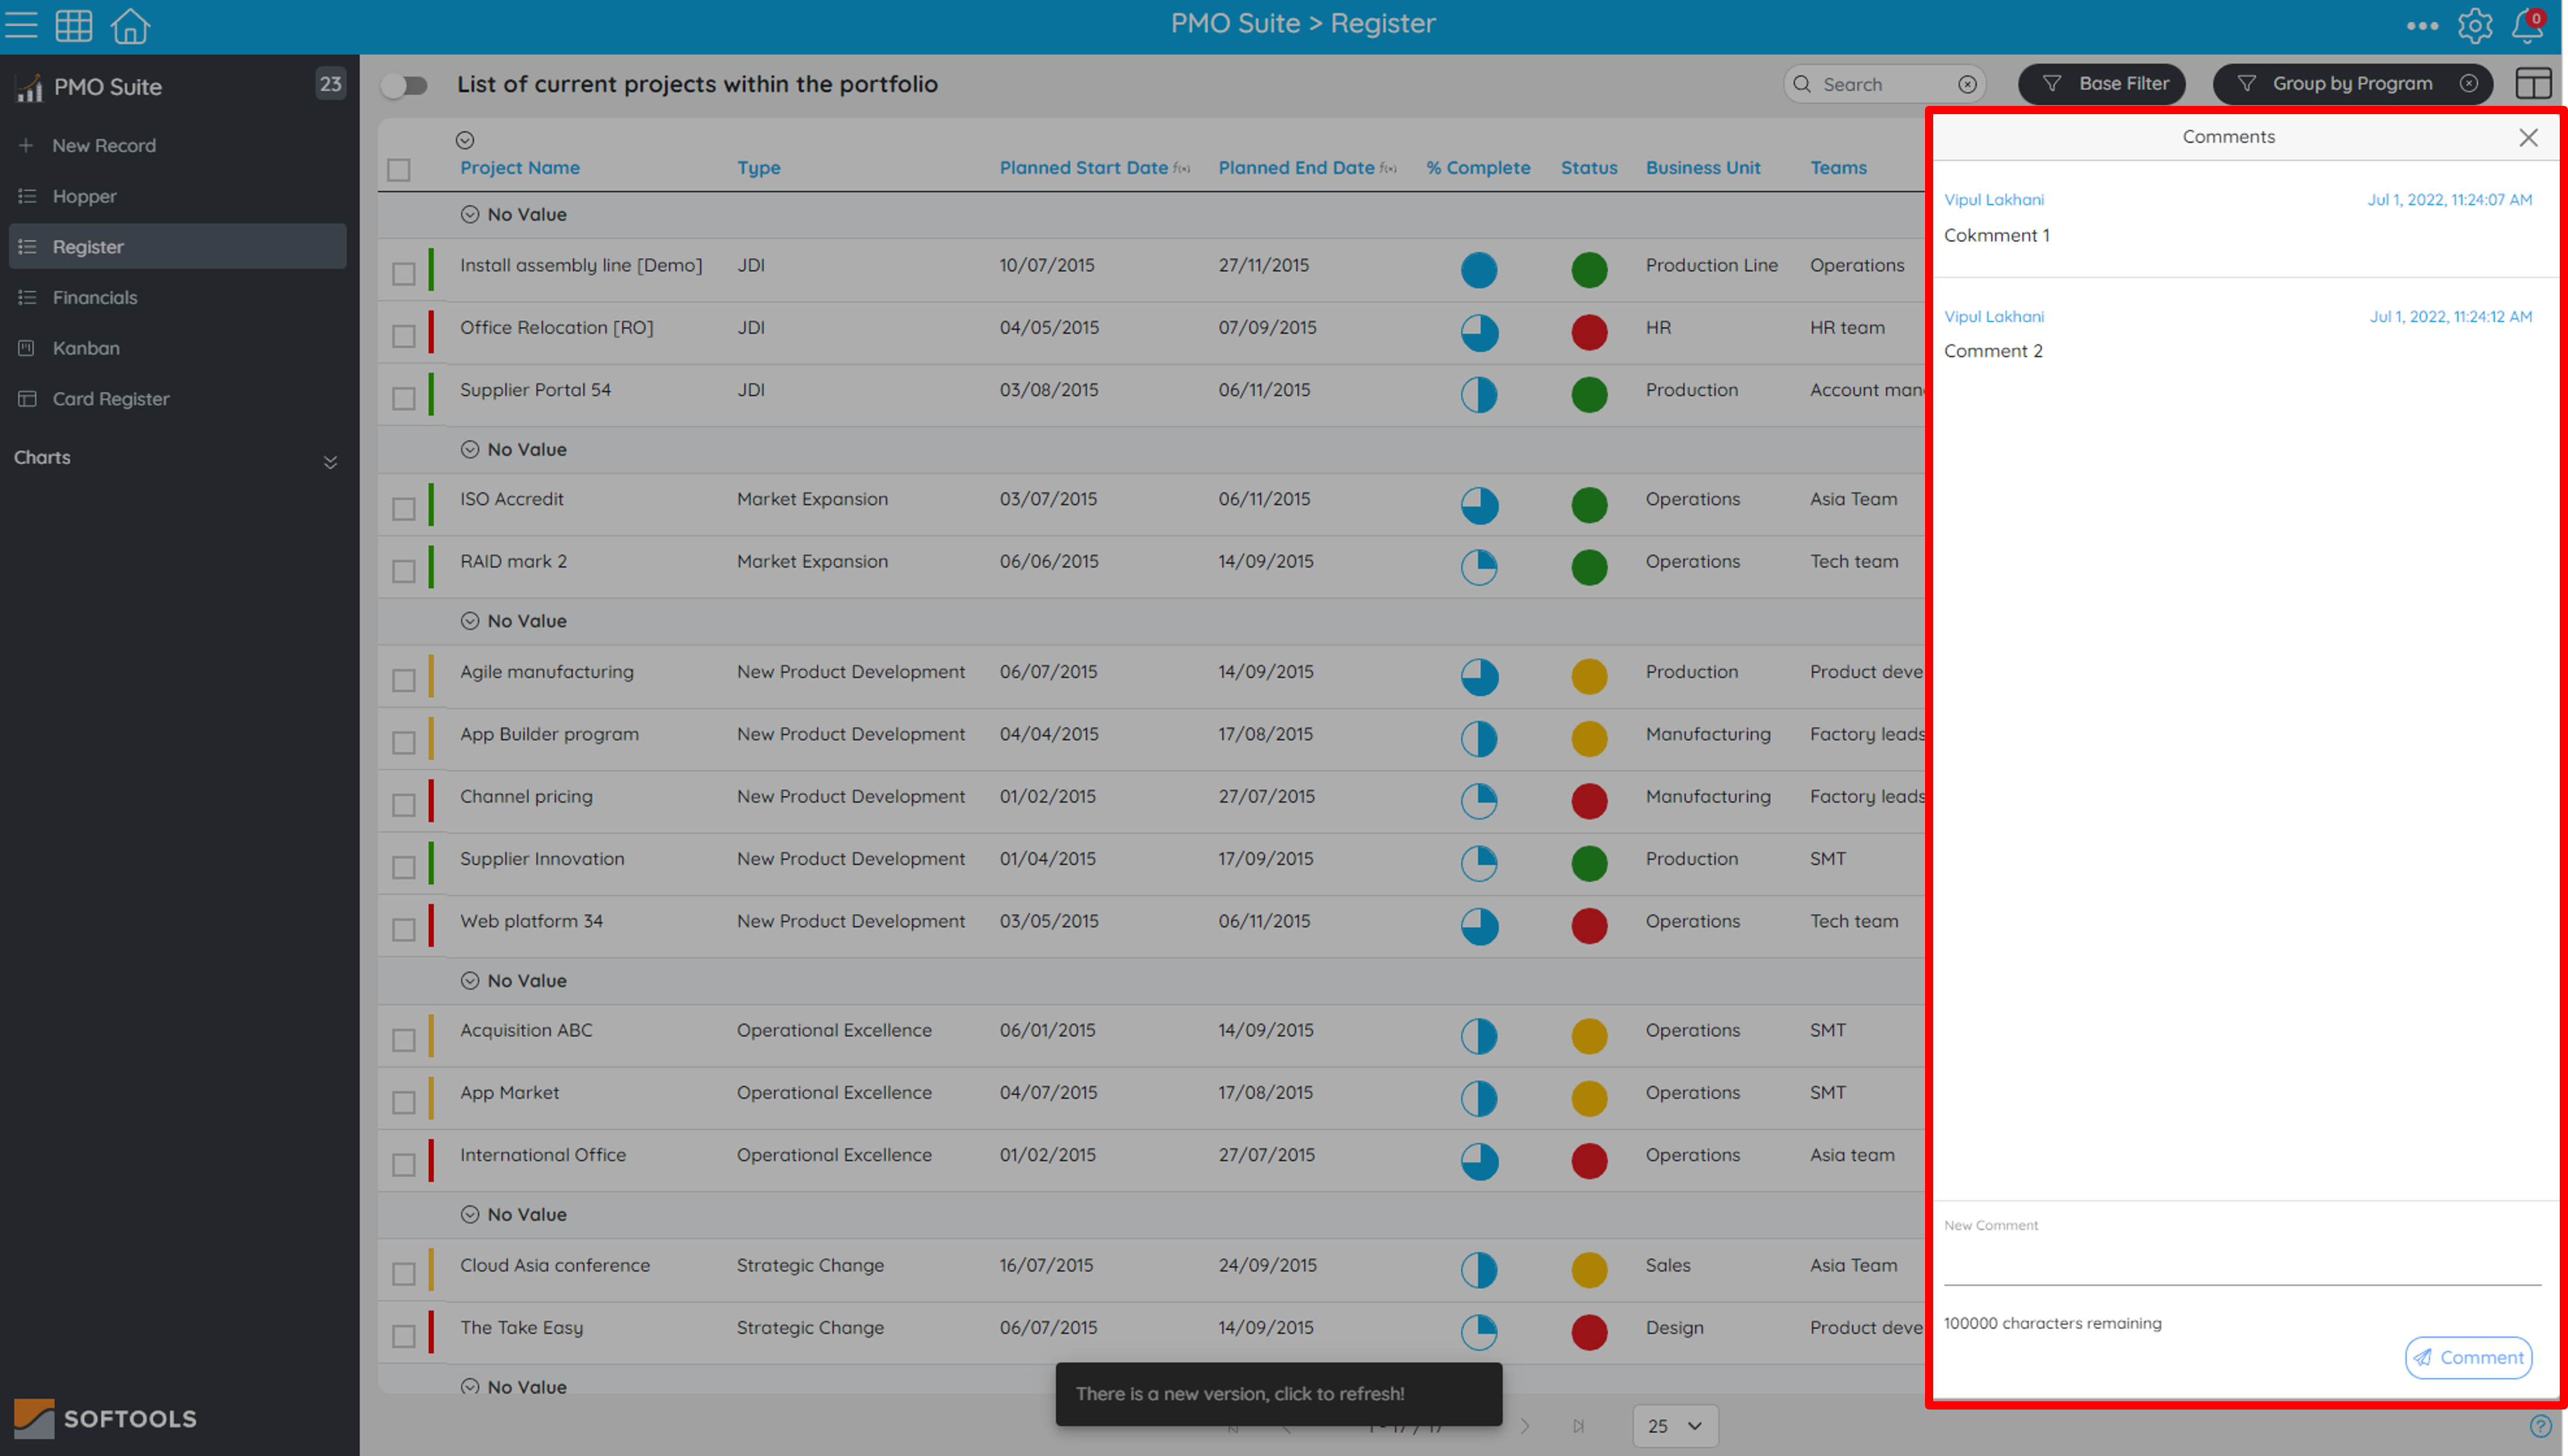Close the Comments panel

2527,137
